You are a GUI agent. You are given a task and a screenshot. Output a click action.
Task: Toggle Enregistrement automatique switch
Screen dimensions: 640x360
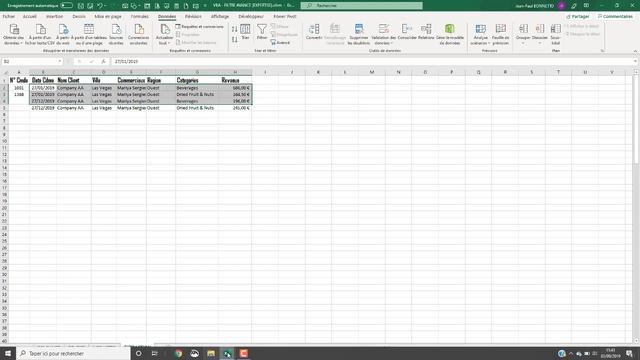[x=67, y=6]
